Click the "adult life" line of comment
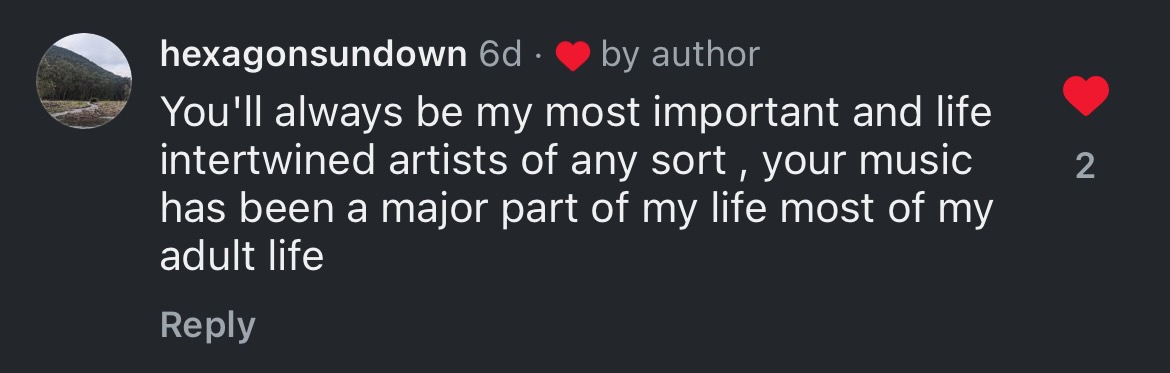This screenshot has width=1170, height=373. [x=242, y=256]
